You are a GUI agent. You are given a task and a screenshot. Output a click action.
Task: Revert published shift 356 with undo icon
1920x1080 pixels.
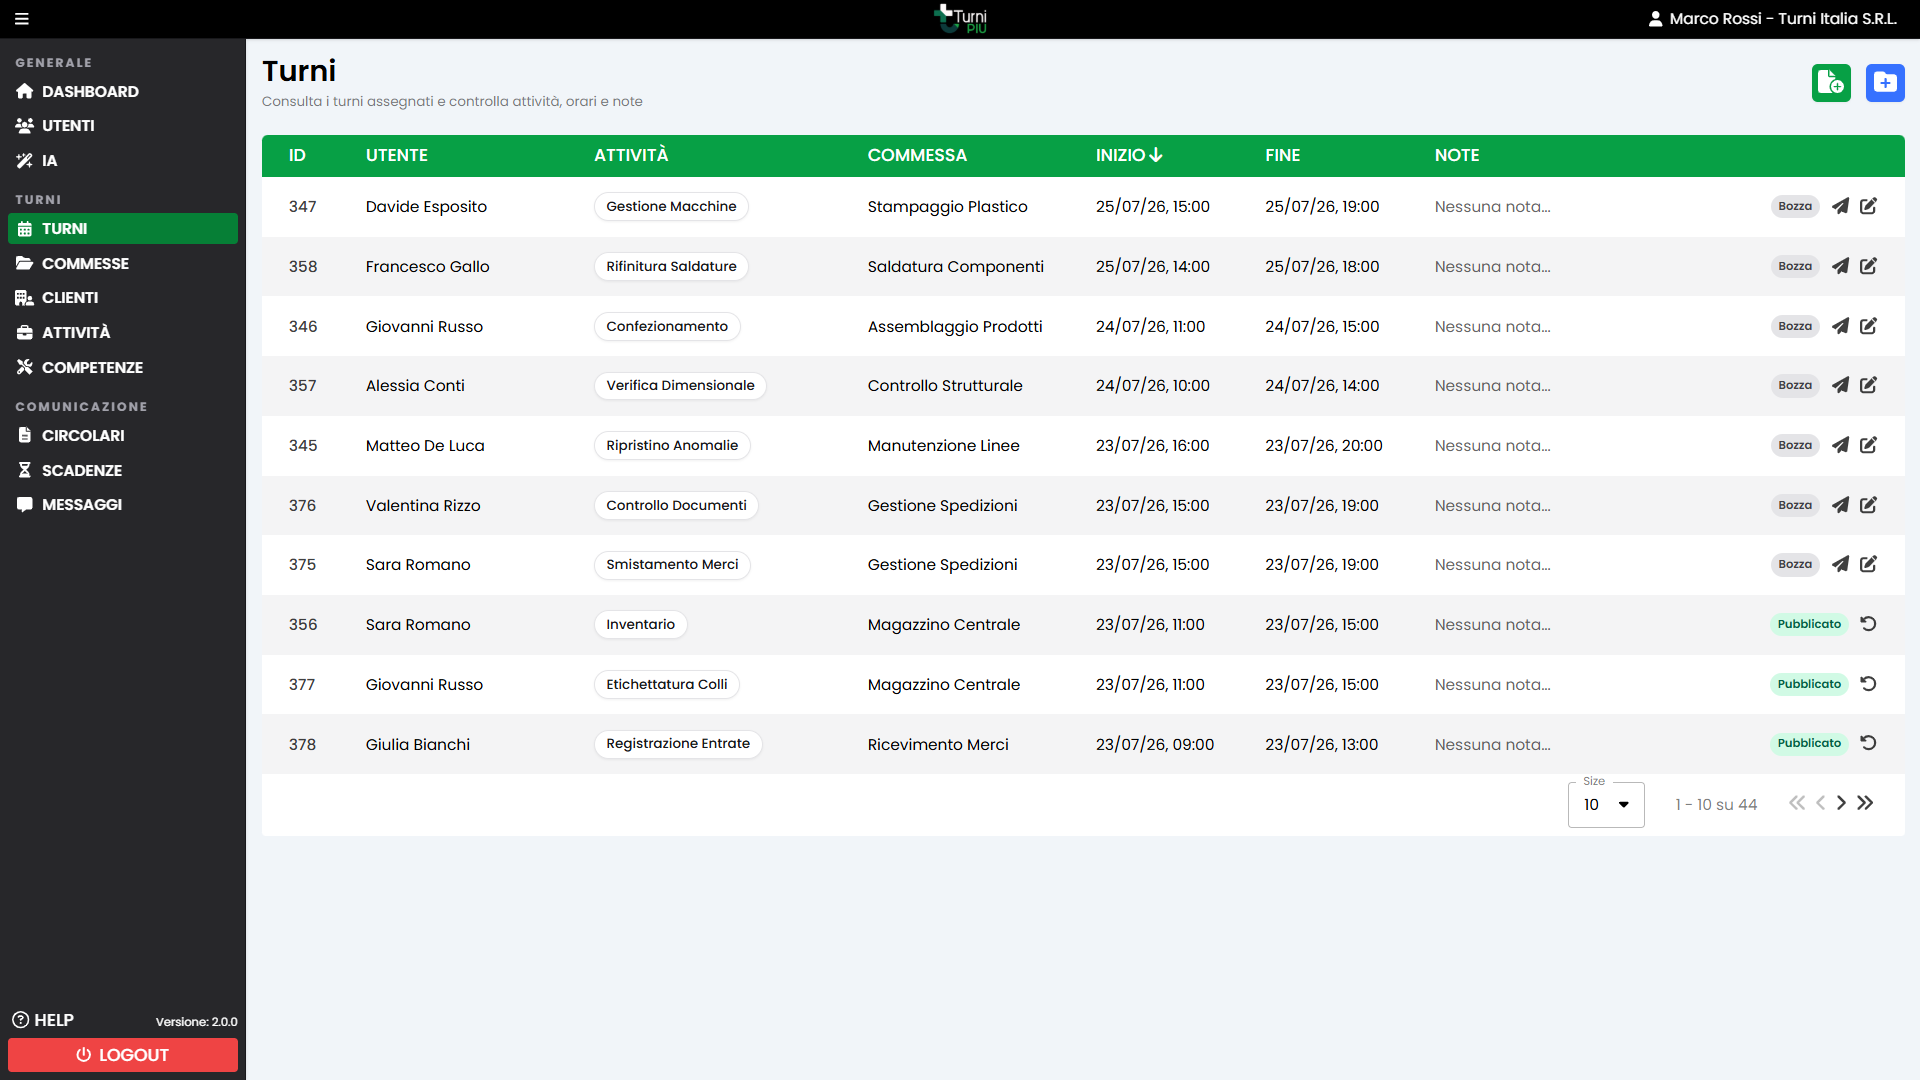[x=1868, y=624]
